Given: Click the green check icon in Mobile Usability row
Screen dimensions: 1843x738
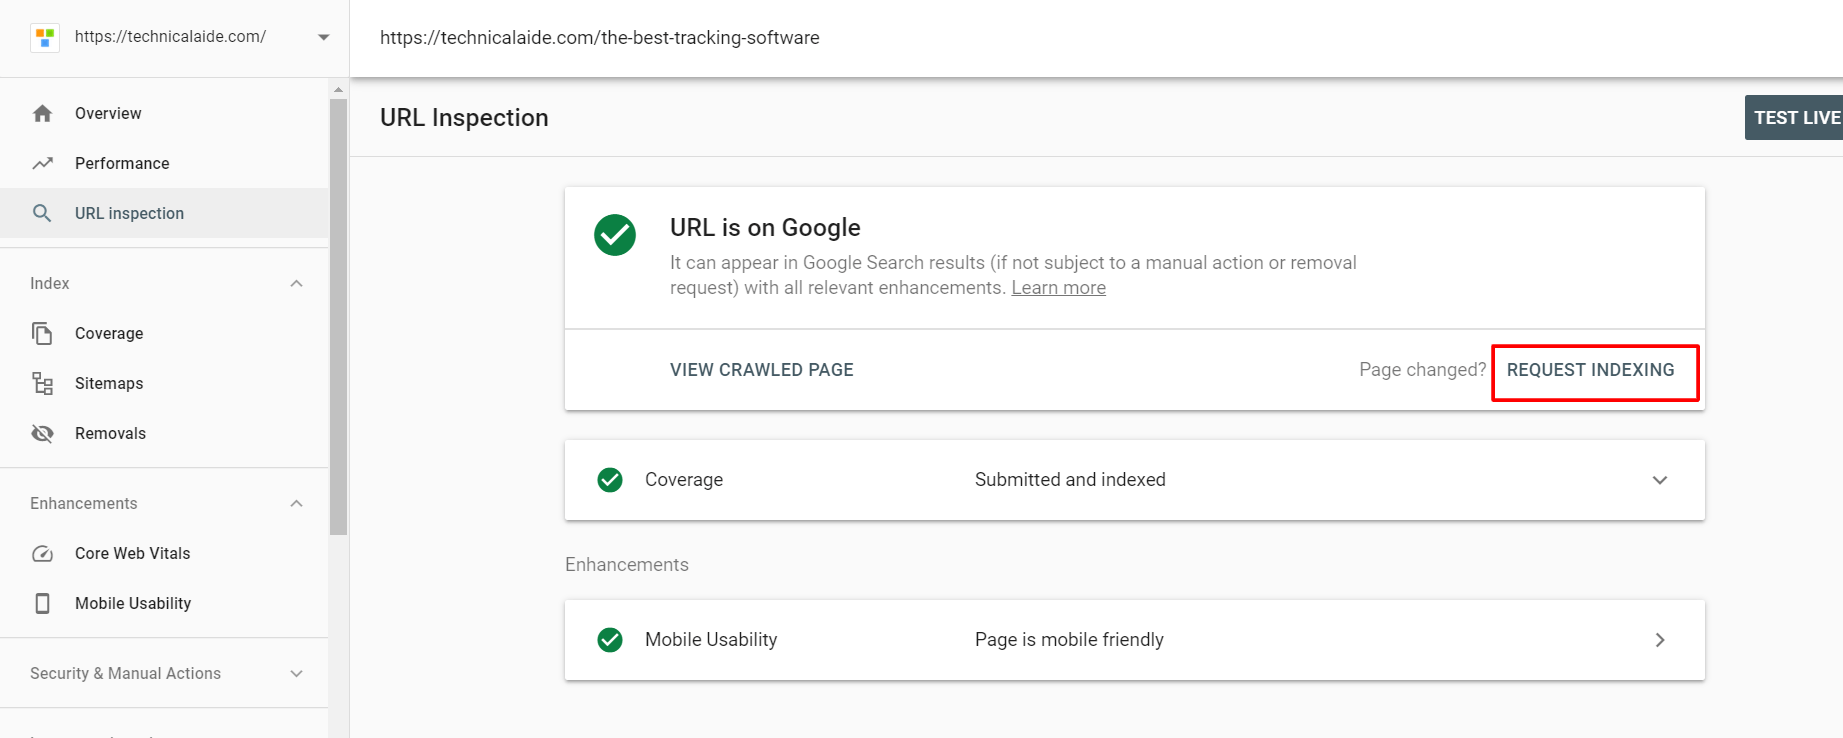Looking at the screenshot, I should (610, 640).
